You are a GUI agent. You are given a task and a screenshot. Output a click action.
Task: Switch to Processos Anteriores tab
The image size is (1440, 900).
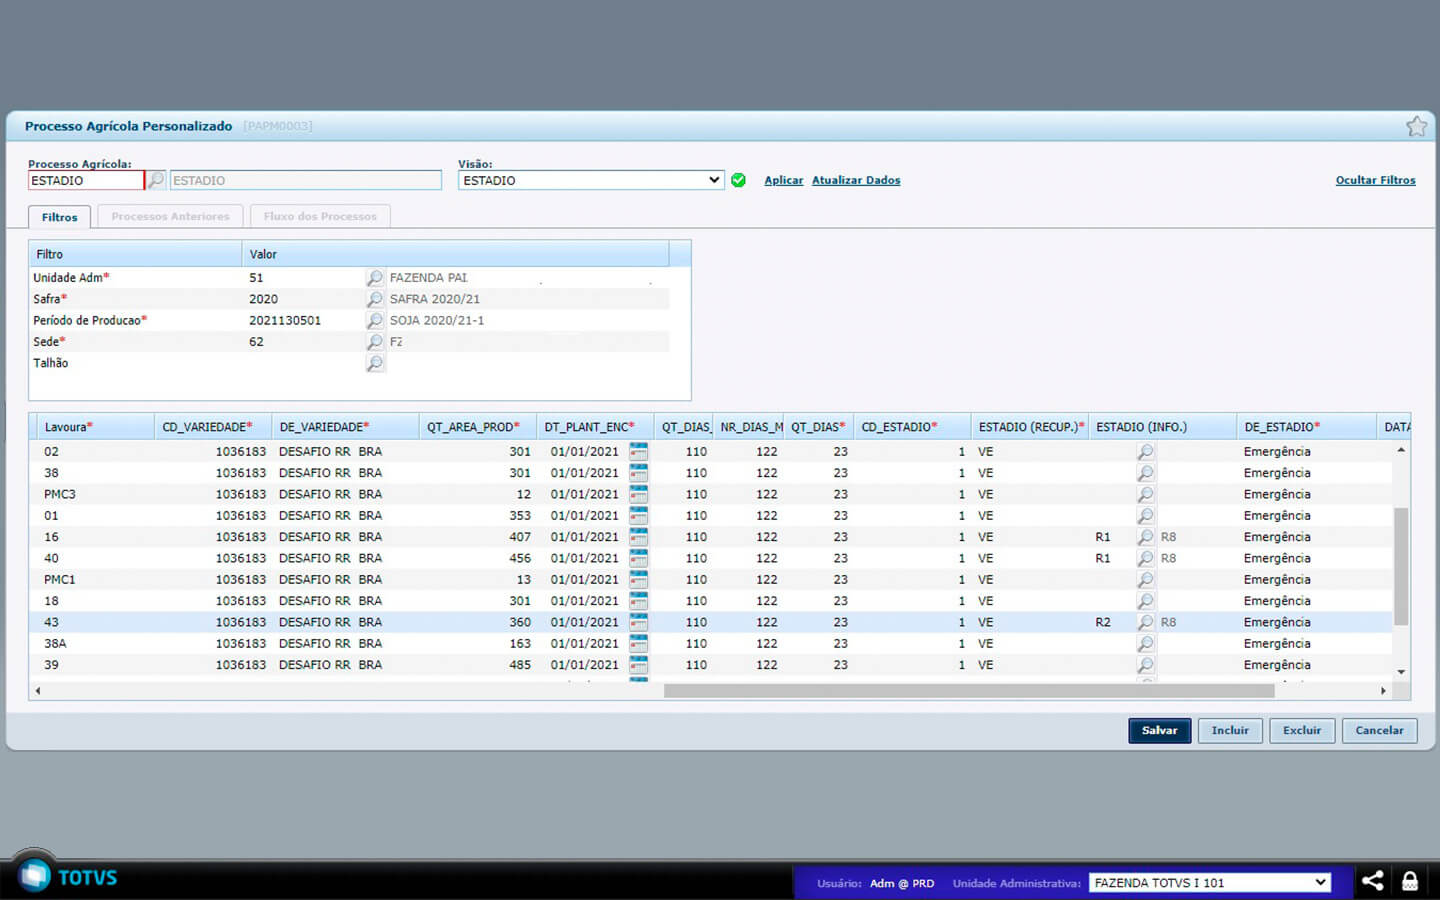click(x=170, y=216)
